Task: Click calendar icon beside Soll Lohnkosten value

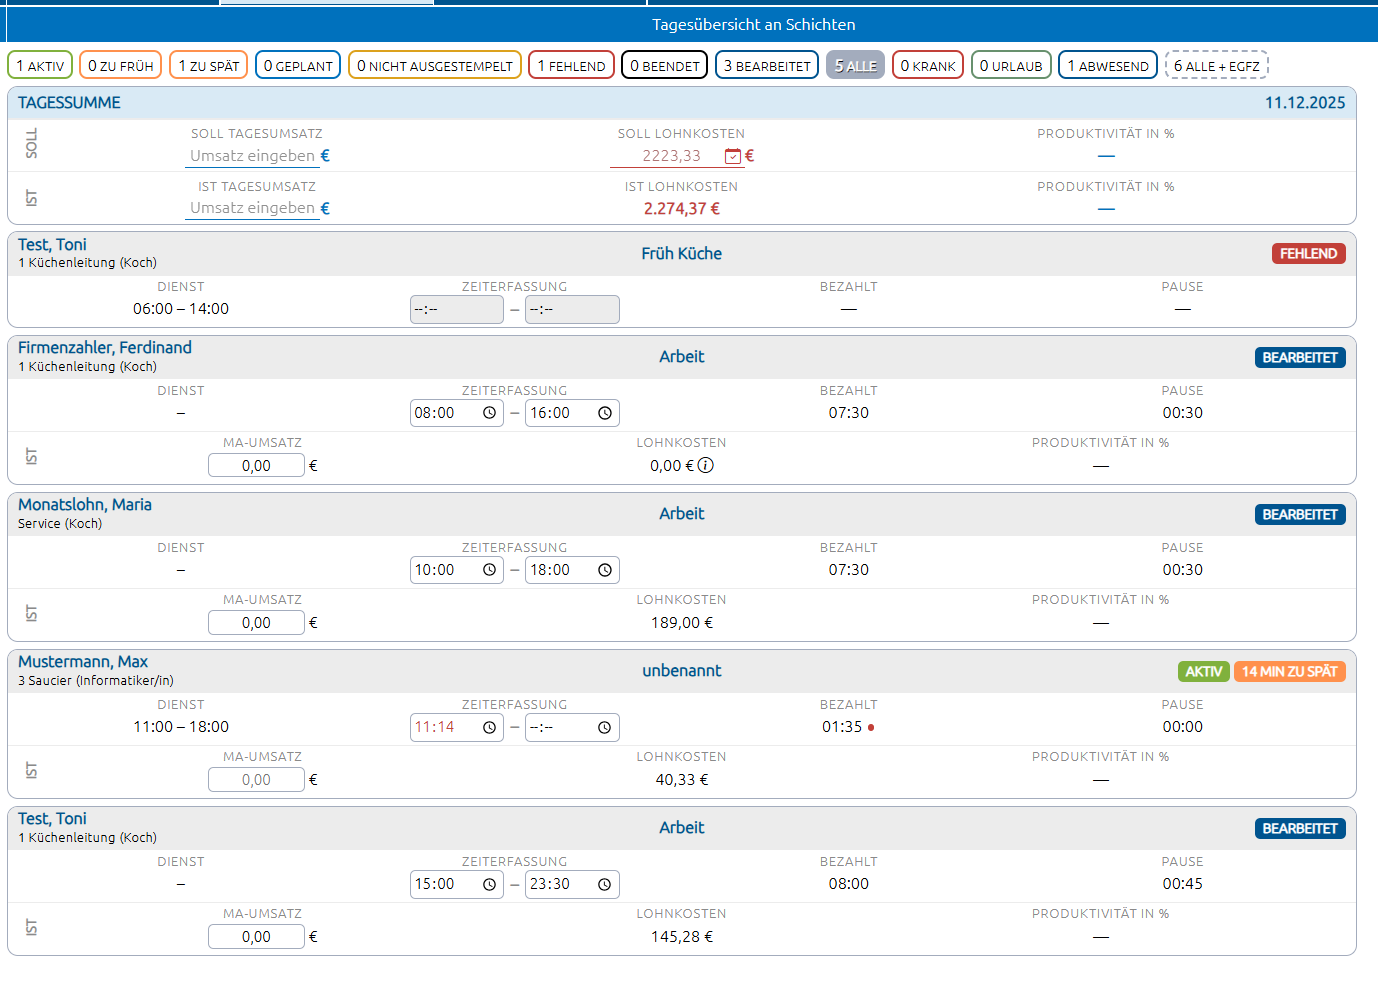Action: tap(733, 156)
